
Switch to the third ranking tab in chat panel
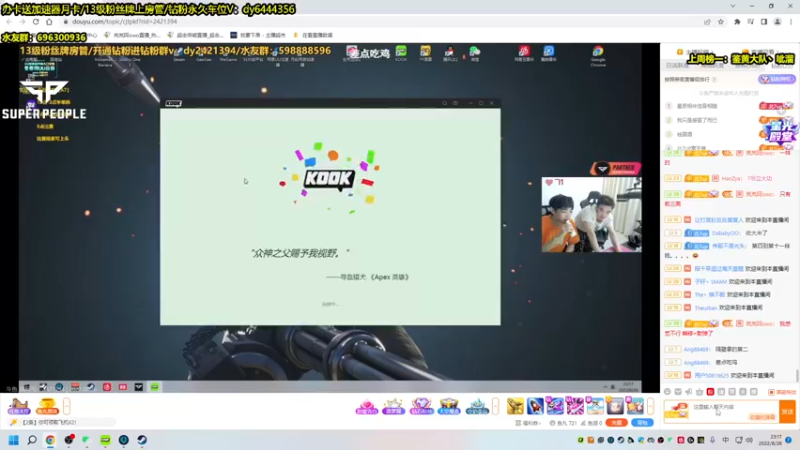click(746, 66)
